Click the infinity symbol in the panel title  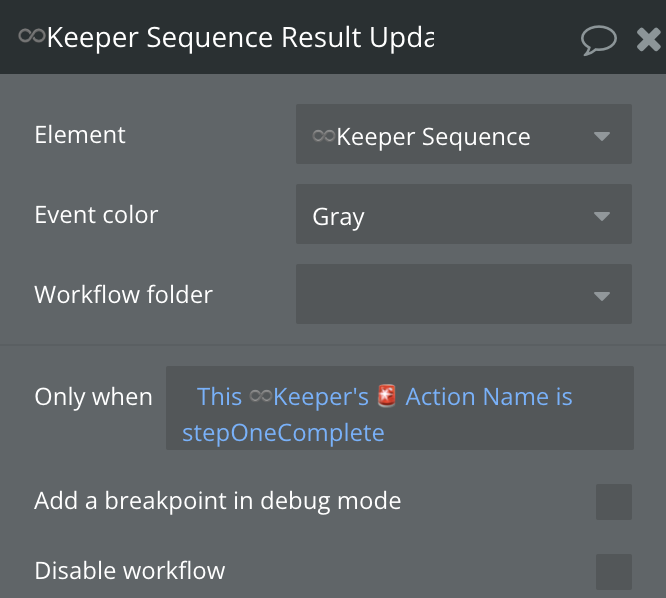tap(31, 36)
